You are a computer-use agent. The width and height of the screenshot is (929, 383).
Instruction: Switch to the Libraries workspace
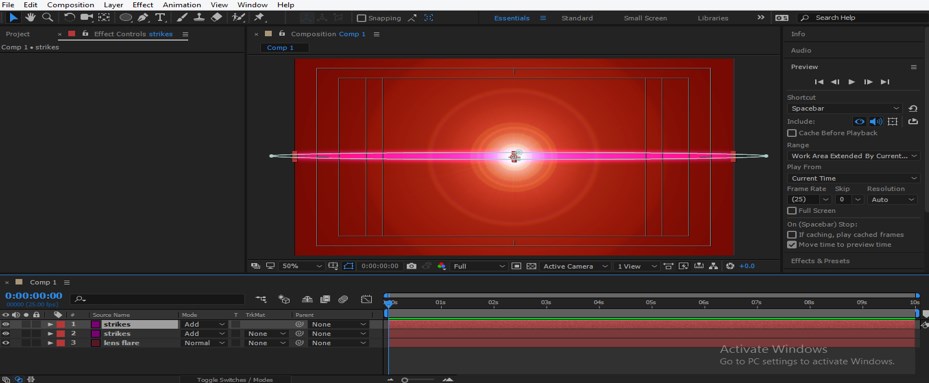click(x=713, y=18)
